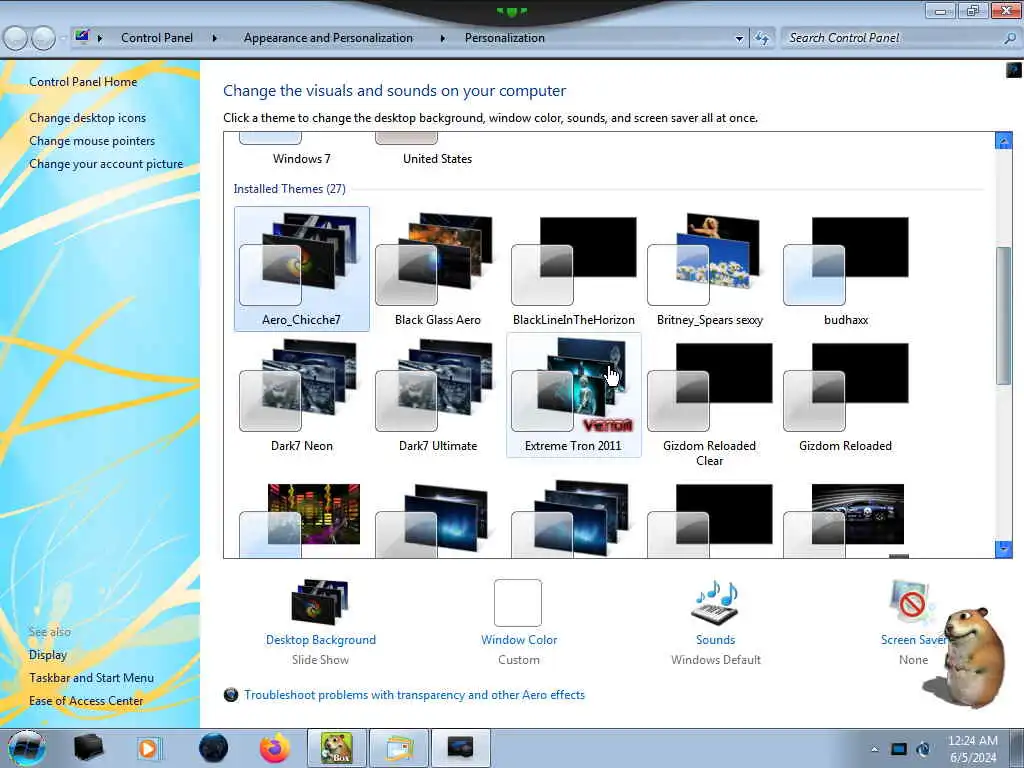Open Change mouse pointers link
The width and height of the screenshot is (1024, 768).
(x=92, y=140)
